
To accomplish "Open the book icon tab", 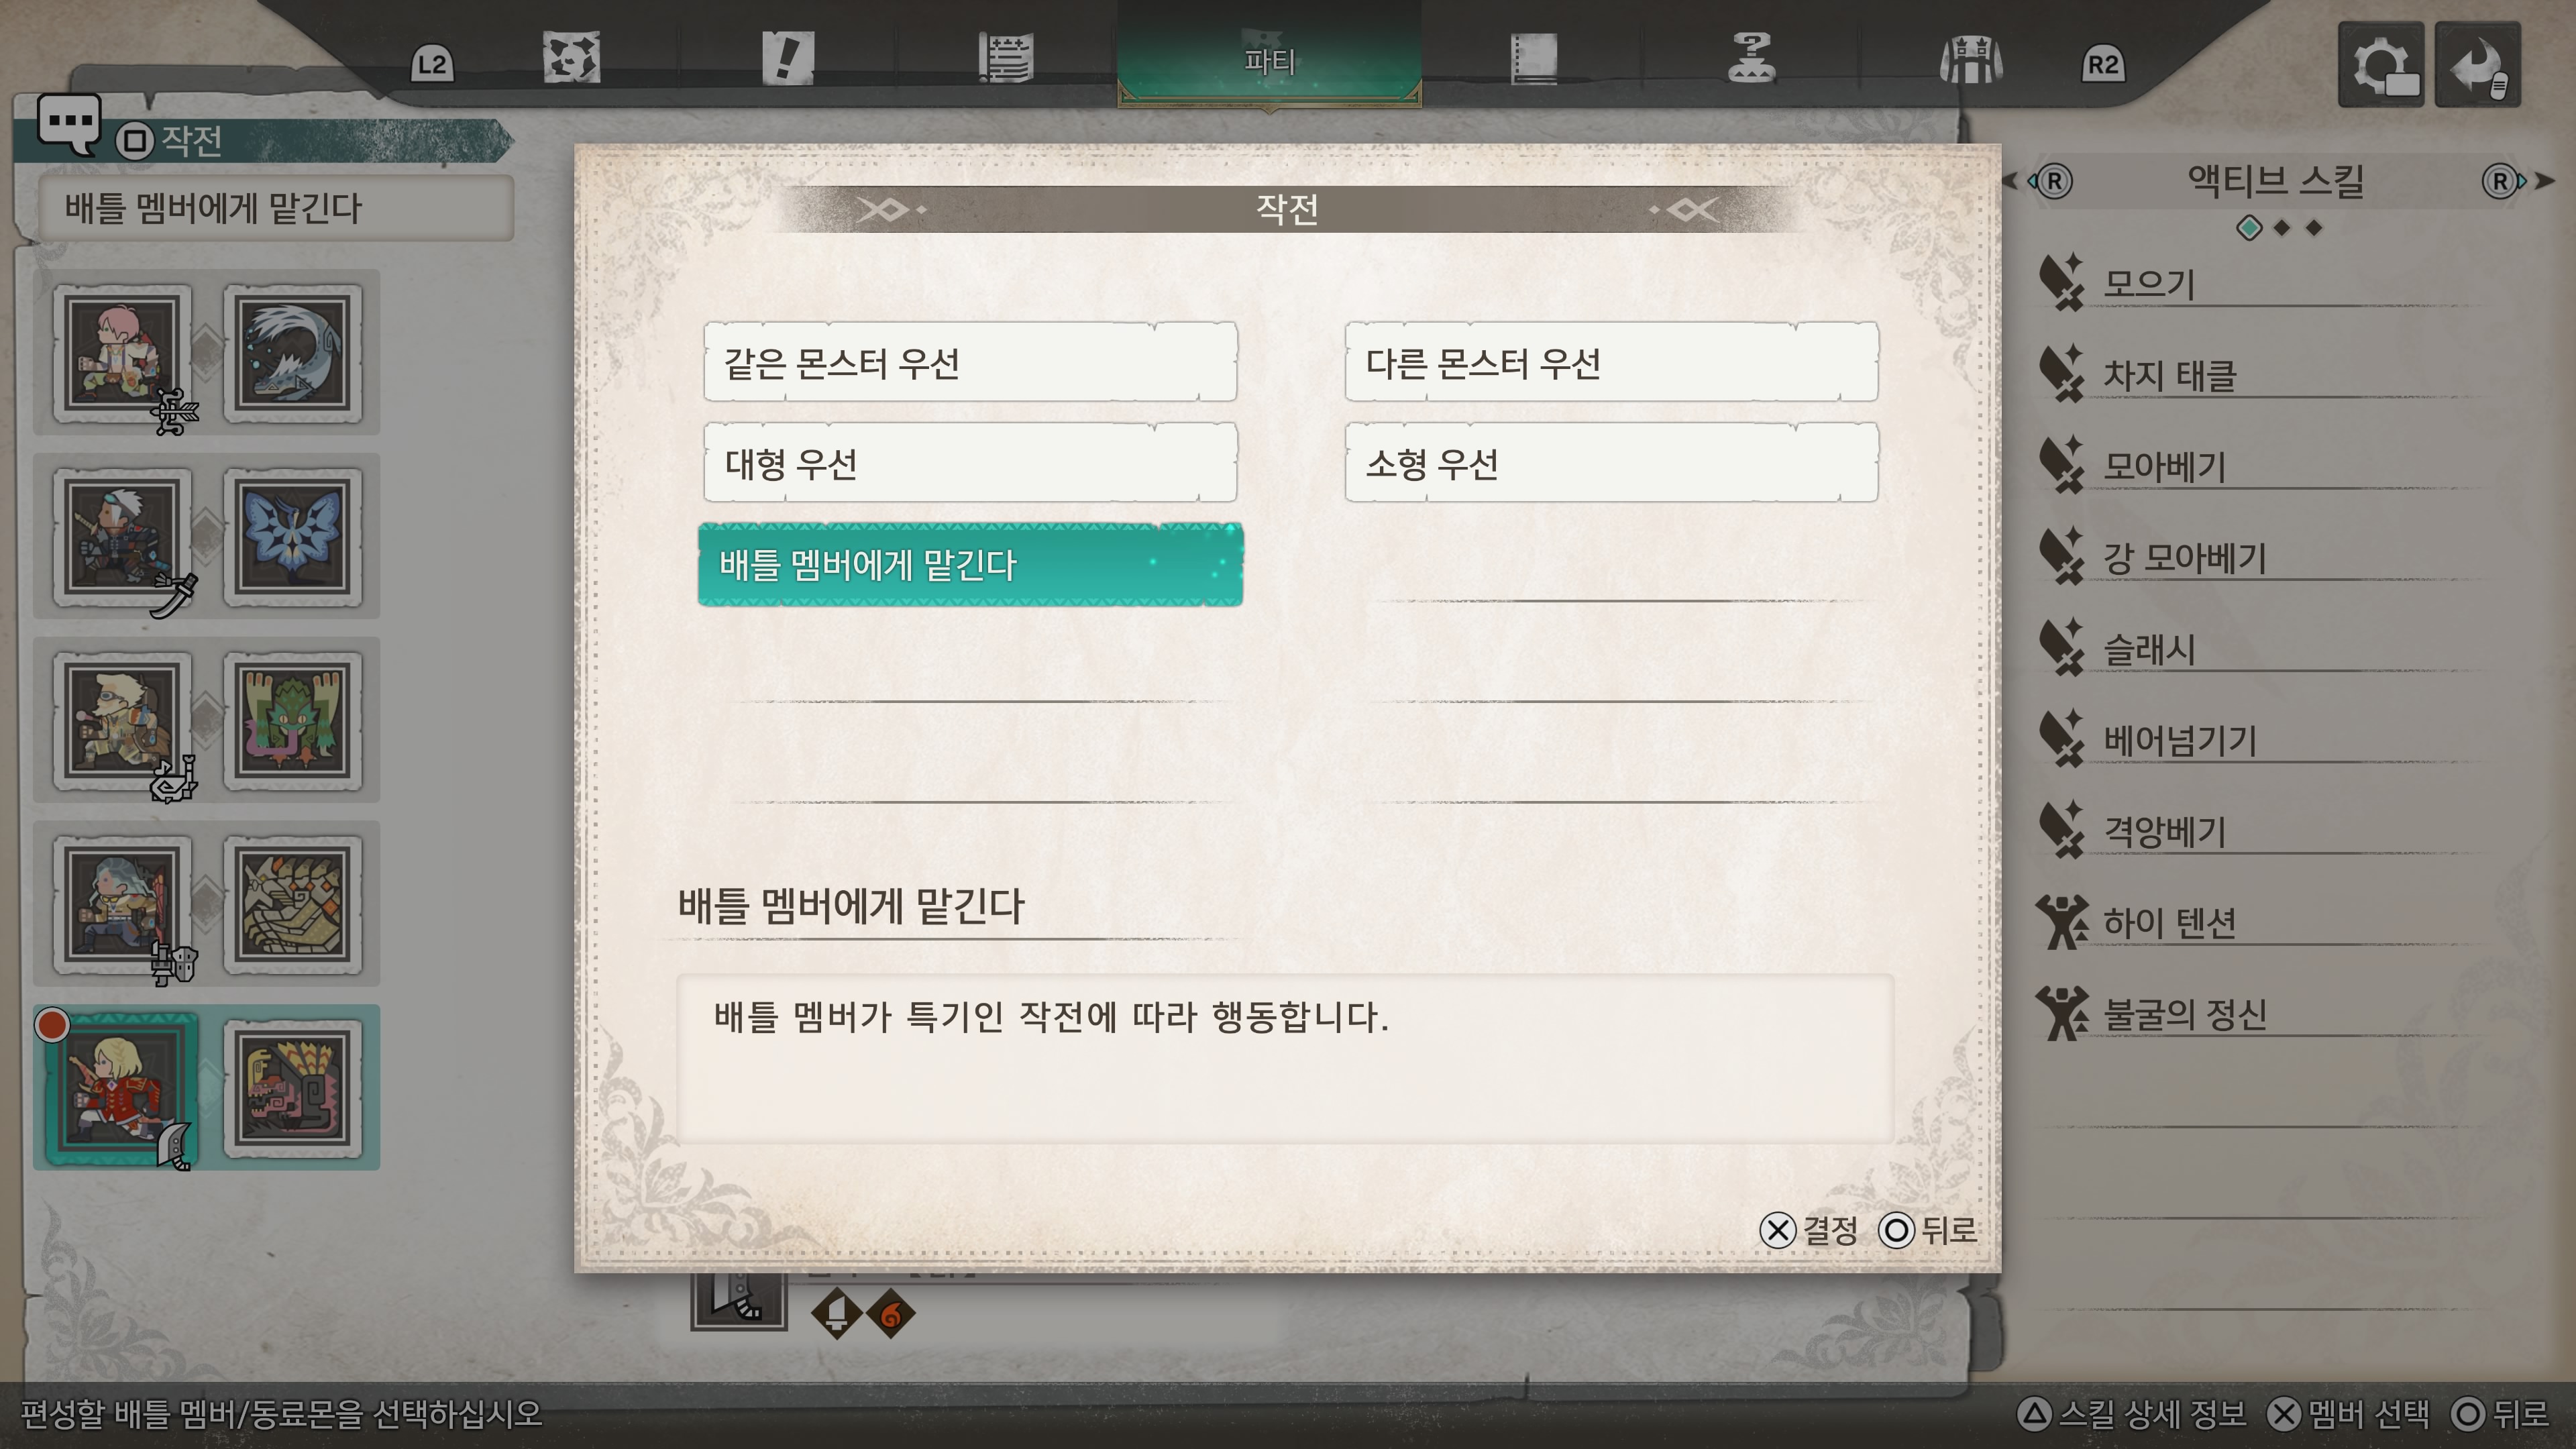I will click(1533, 58).
